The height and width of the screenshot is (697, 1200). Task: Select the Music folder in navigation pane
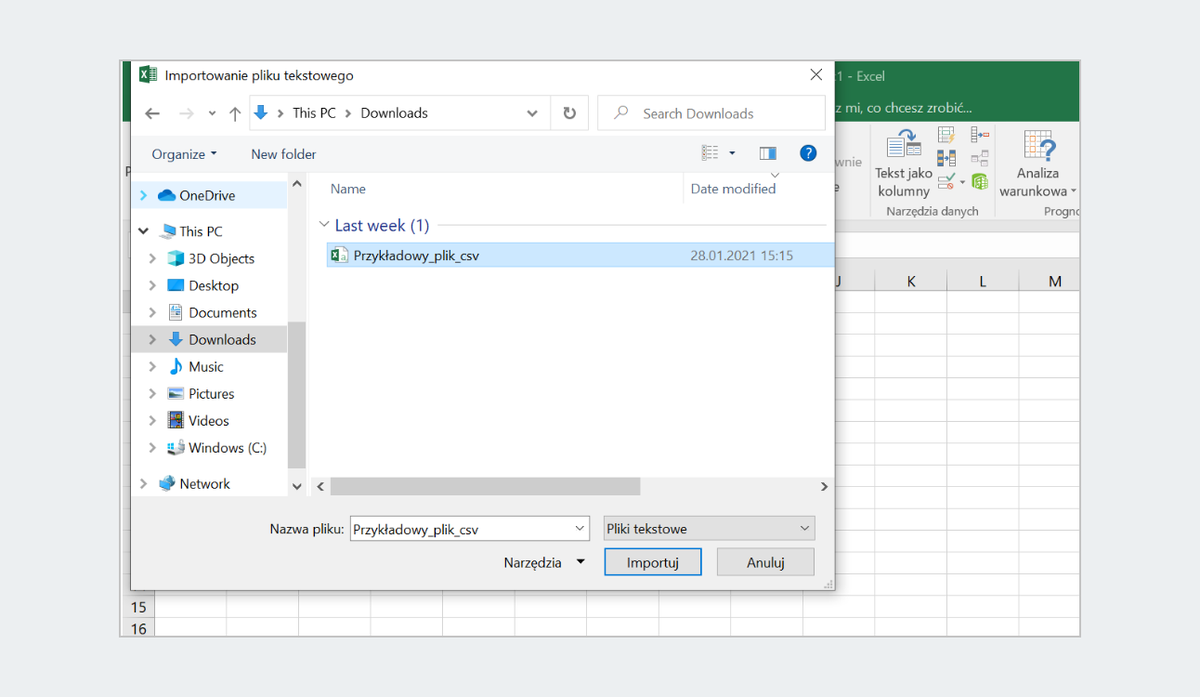point(206,367)
